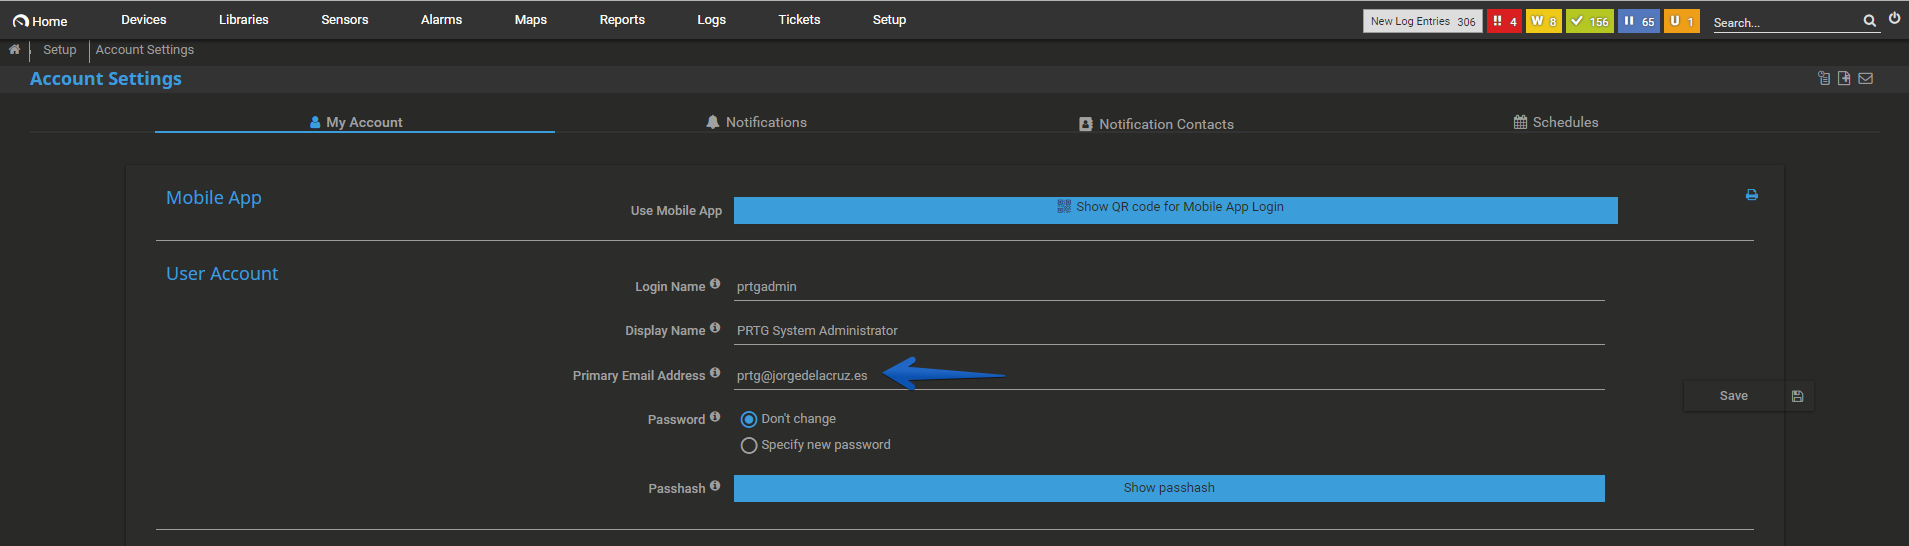Screen dimensions: 1909x546
Task: Switch to the Schedules tab
Action: point(1556,122)
